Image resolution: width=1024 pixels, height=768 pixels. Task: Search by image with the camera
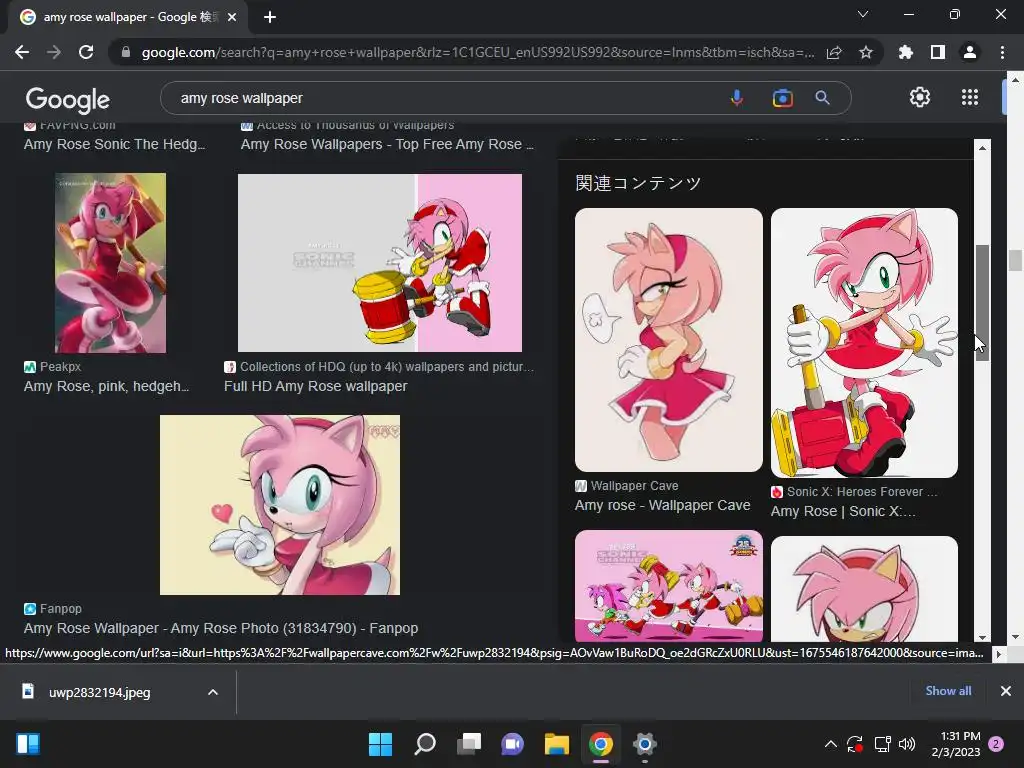tap(782, 98)
